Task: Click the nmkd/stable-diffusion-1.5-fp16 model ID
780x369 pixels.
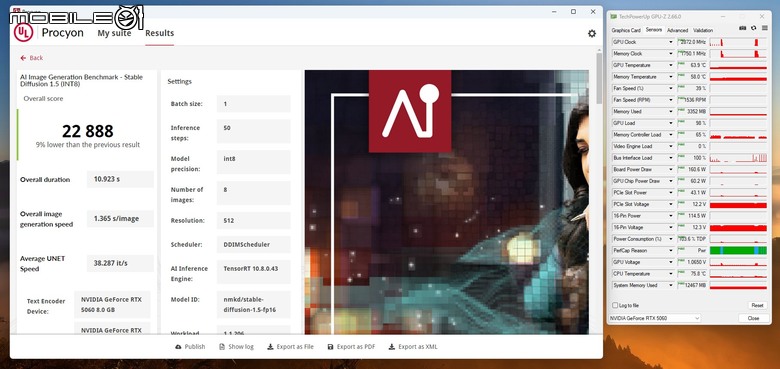Action: [253, 304]
